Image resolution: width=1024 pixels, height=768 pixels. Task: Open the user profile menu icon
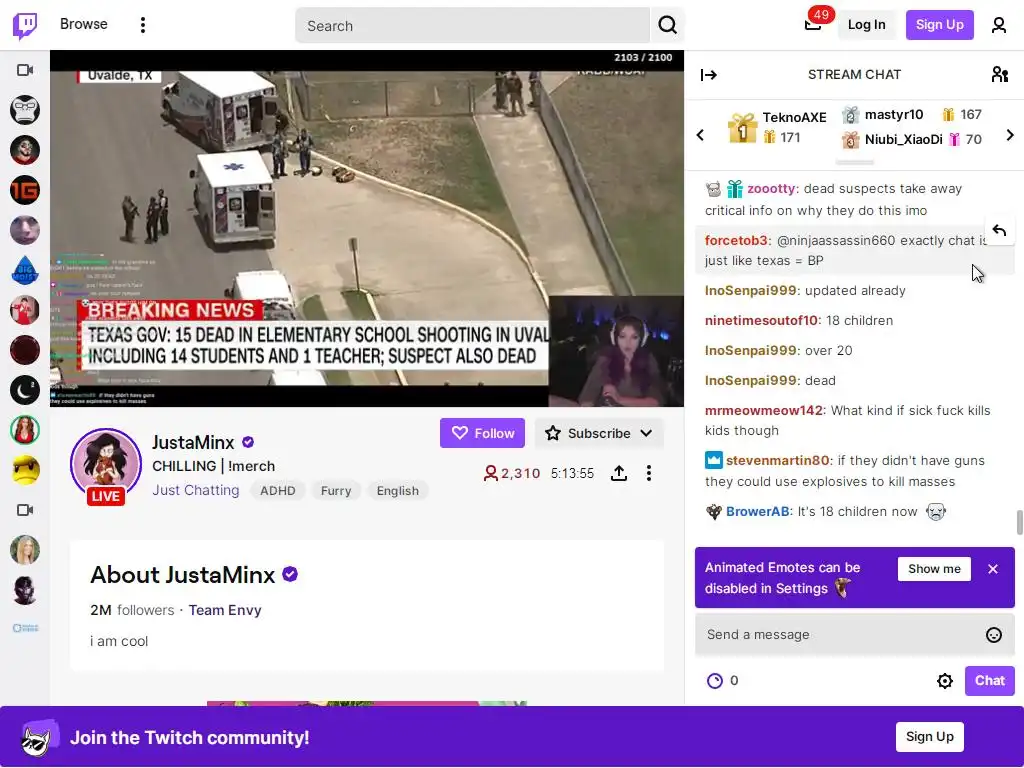tap(999, 25)
